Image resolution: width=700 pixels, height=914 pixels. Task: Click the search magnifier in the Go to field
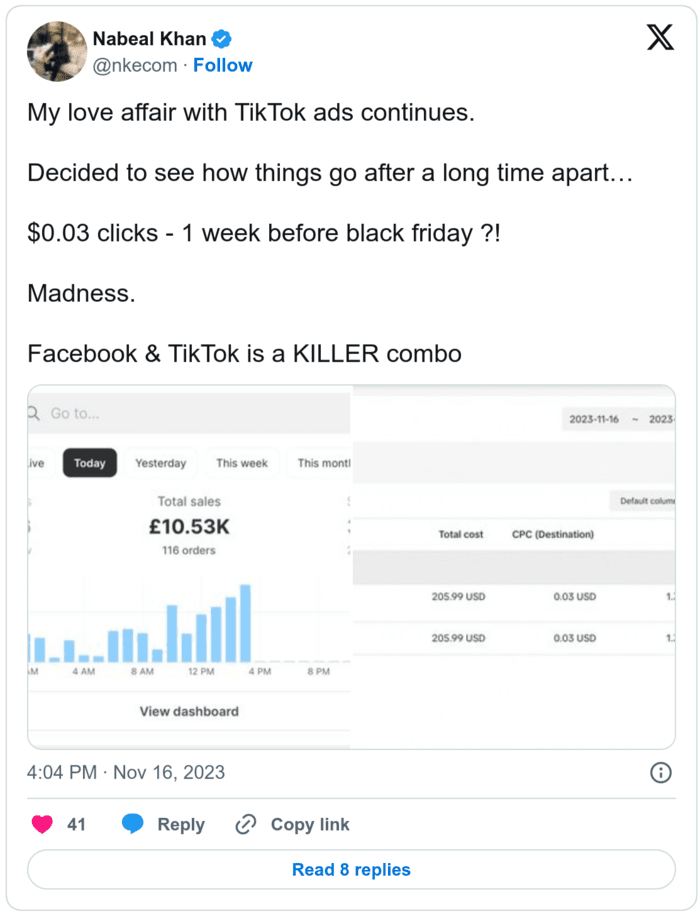click(x=32, y=412)
